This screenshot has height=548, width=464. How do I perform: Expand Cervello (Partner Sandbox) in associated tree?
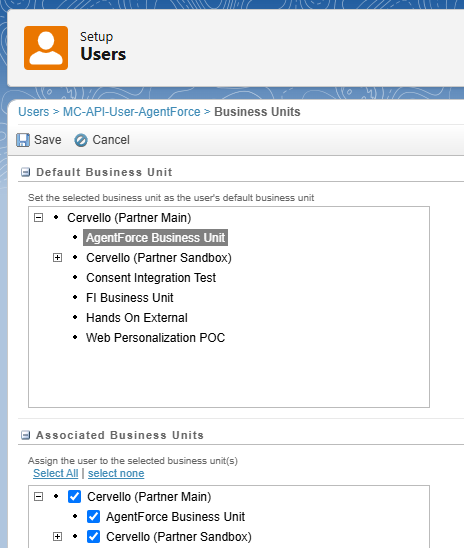click(57, 537)
